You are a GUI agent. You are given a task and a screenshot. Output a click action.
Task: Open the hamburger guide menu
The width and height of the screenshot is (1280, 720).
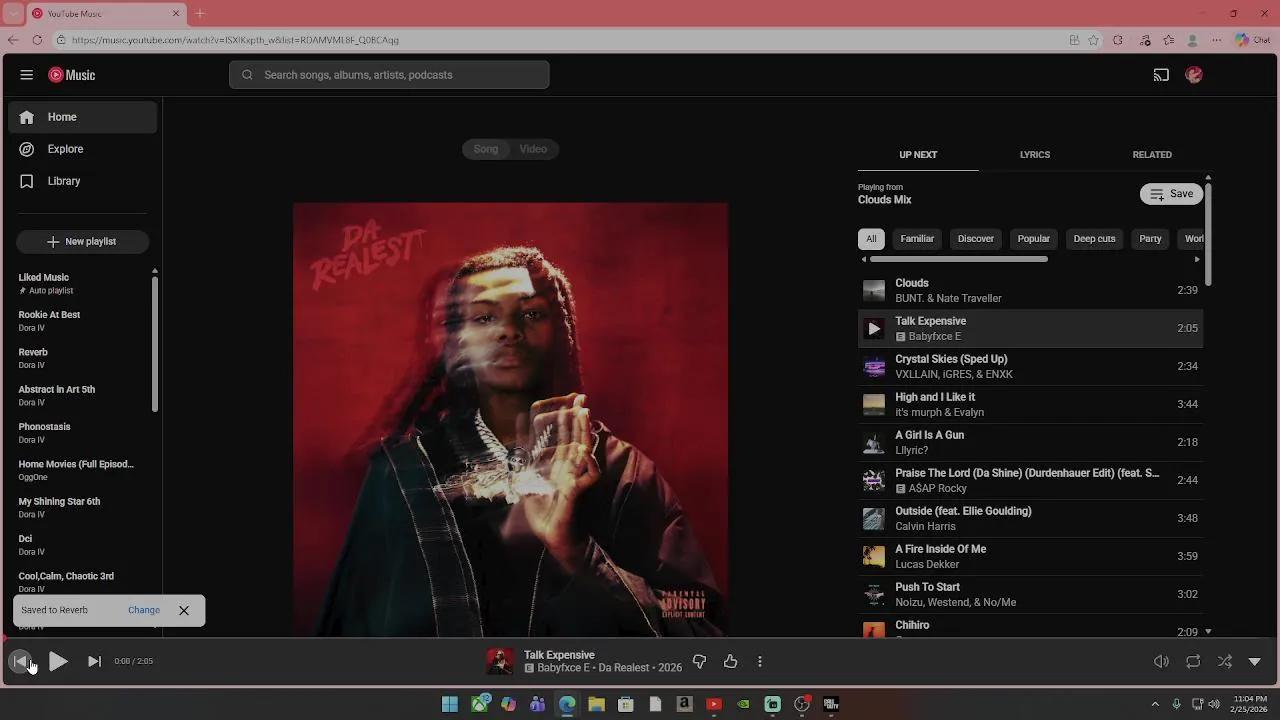click(x=27, y=75)
